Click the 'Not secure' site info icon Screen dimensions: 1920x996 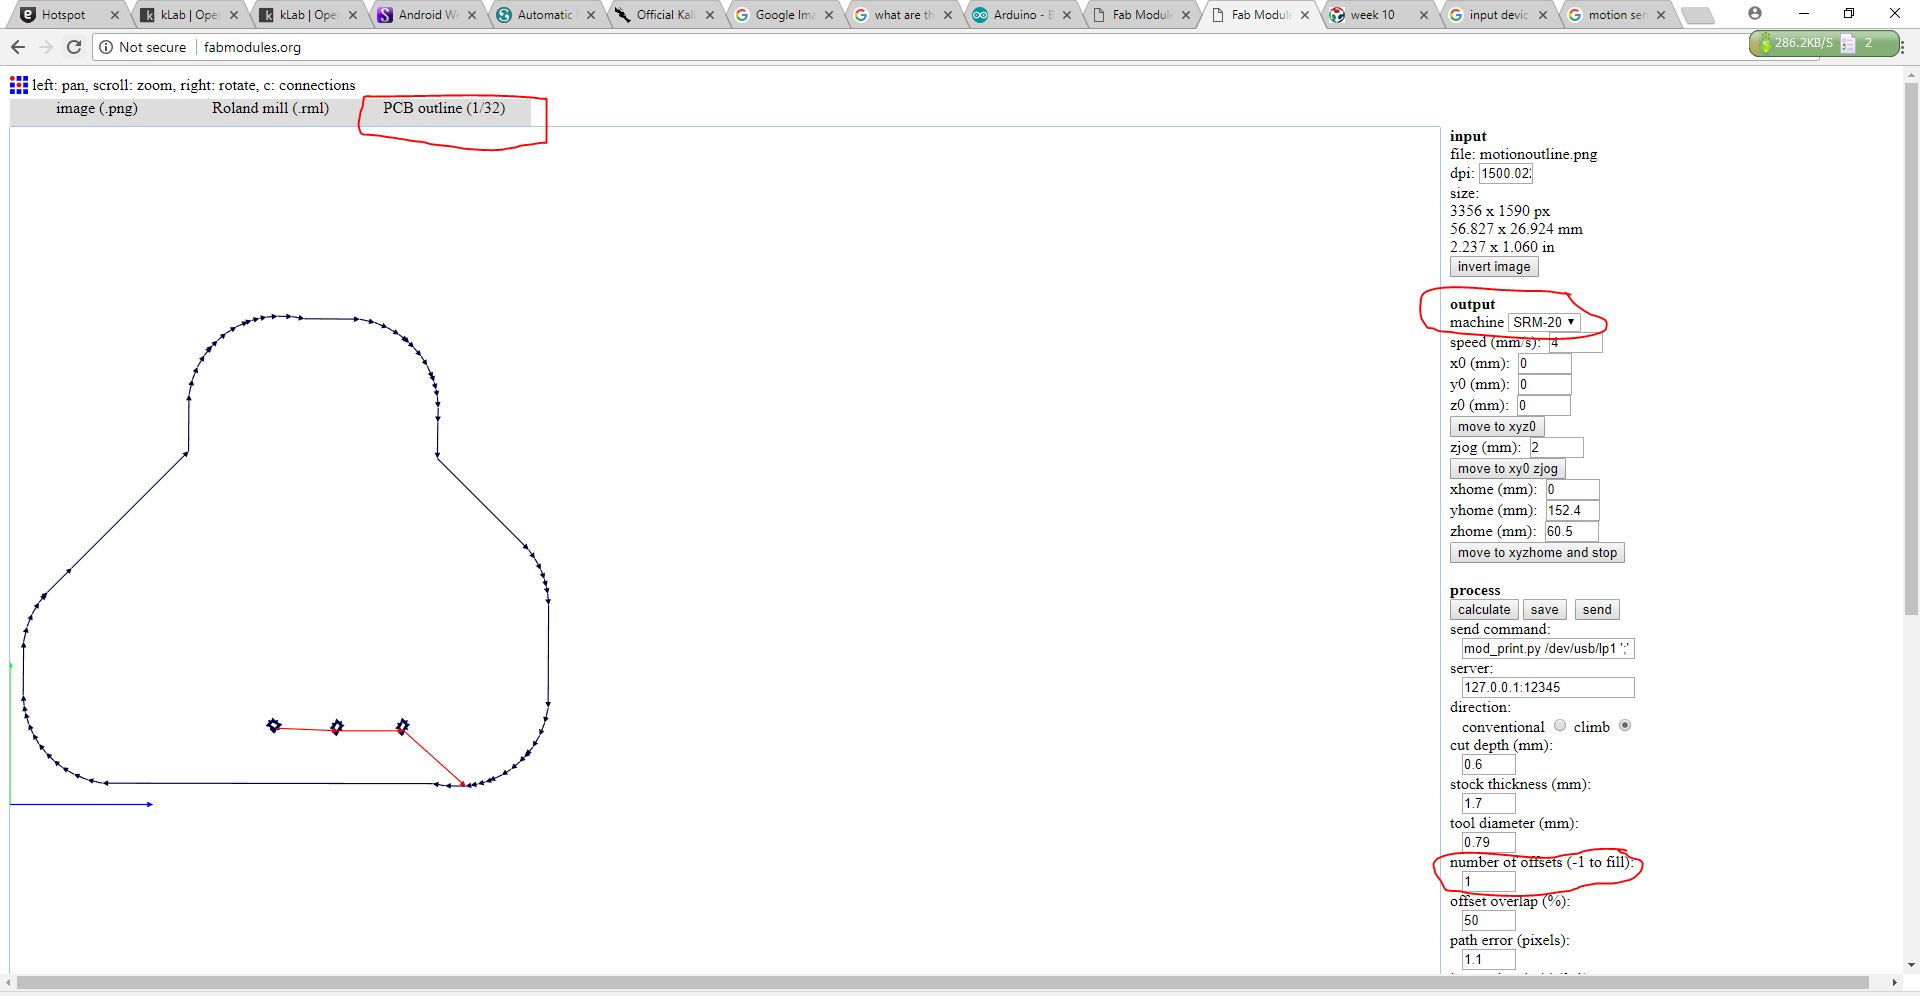coord(106,46)
